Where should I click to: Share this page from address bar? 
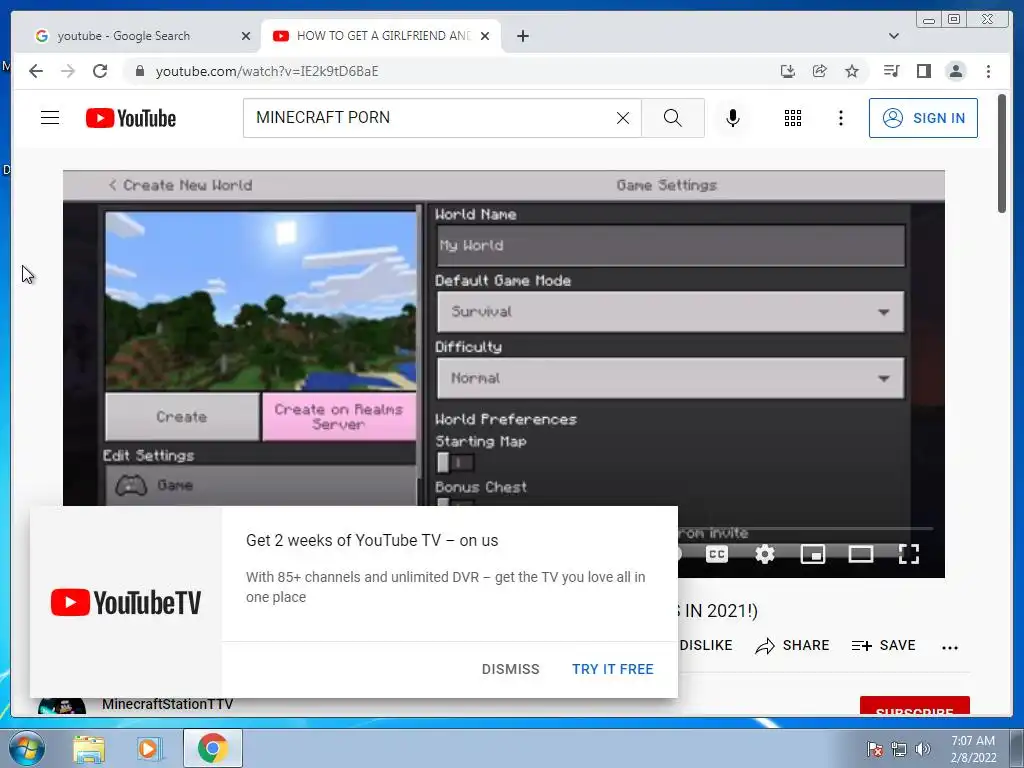tap(820, 71)
